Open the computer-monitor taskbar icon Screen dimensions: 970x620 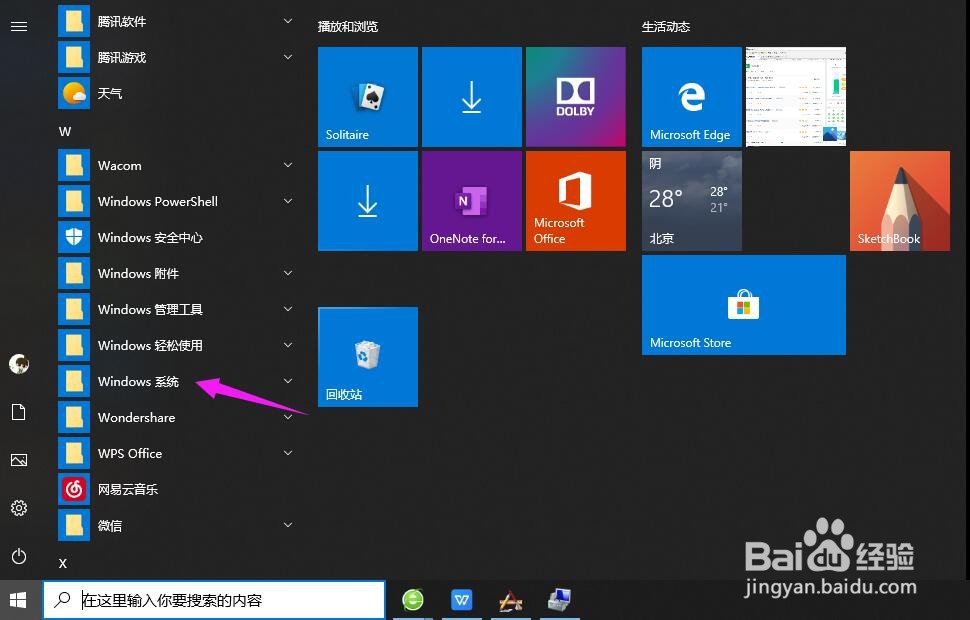pos(560,600)
